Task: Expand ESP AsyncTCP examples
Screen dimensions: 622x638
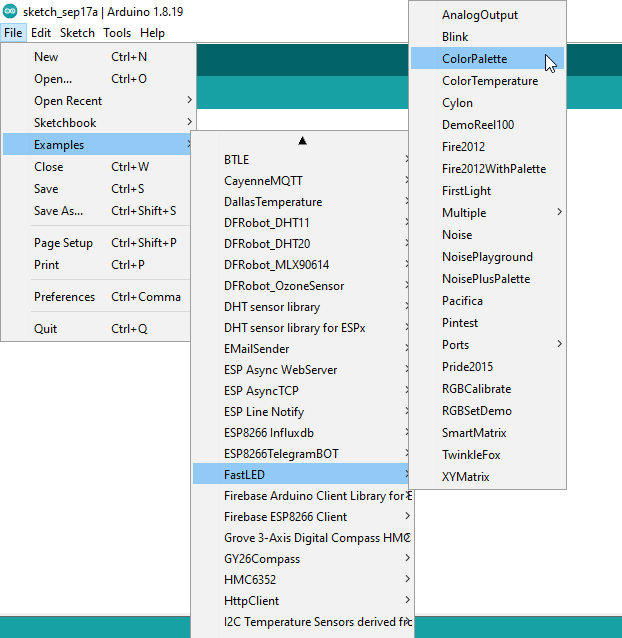Action: (x=302, y=391)
